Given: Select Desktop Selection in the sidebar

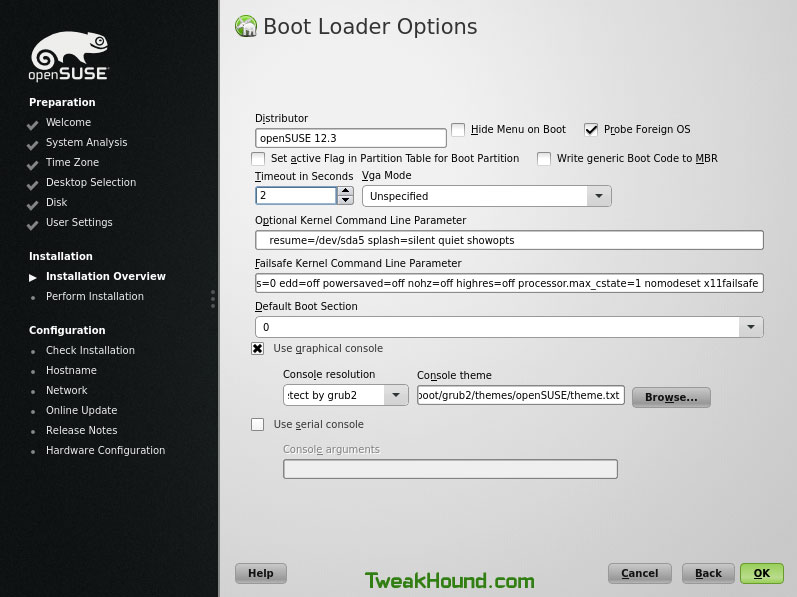Looking at the screenshot, I should (x=91, y=182).
